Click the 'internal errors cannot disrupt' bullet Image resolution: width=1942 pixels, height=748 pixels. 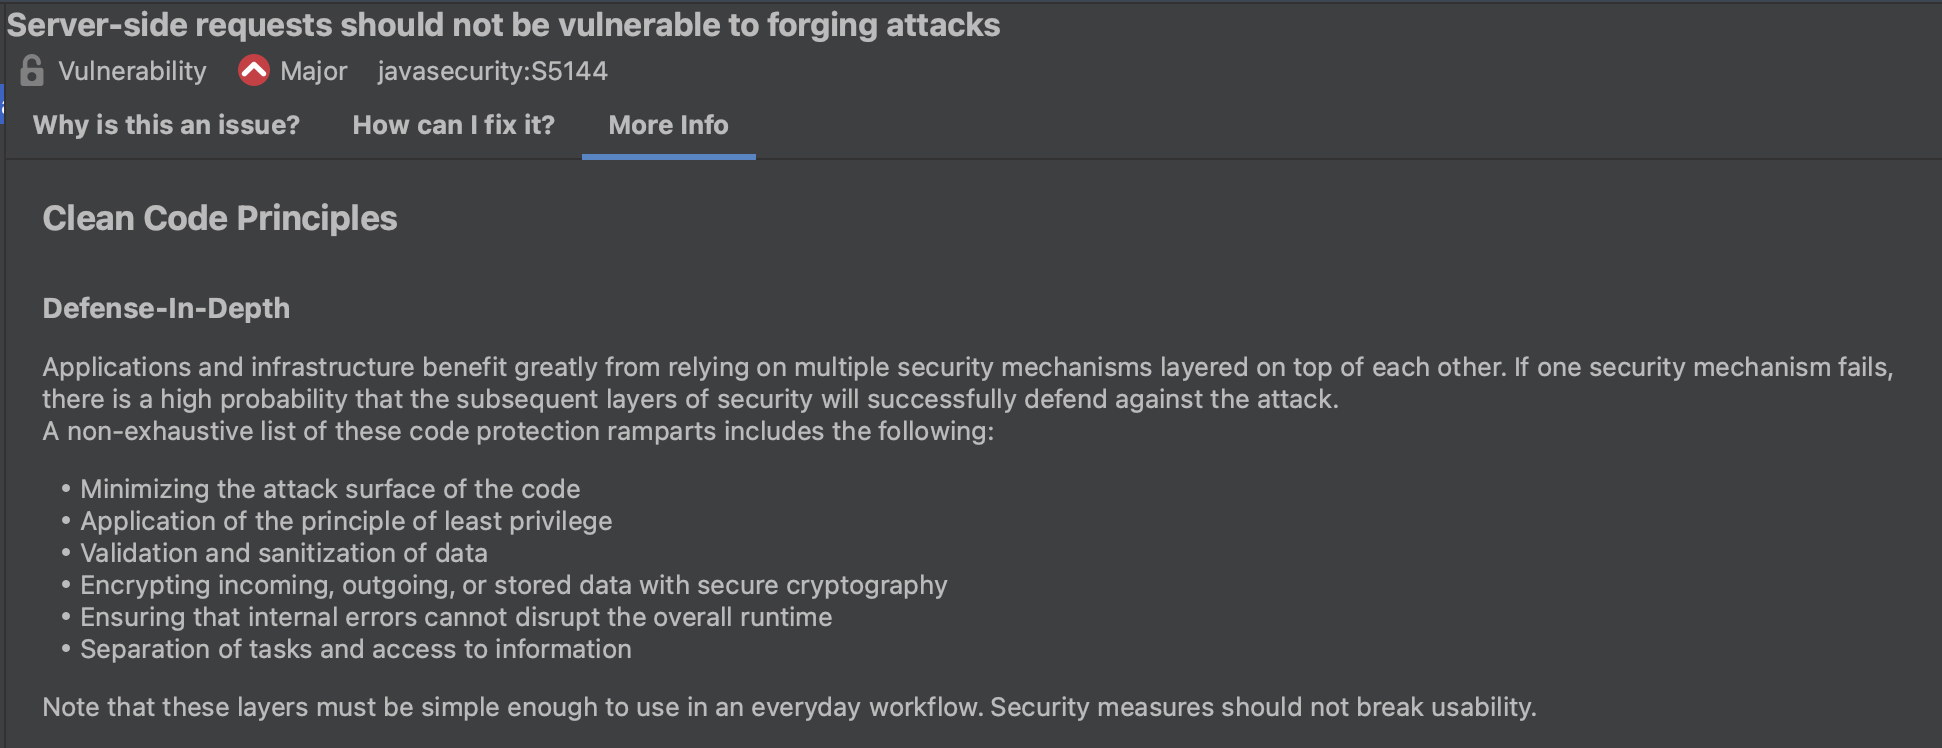pyautogui.click(x=456, y=617)
